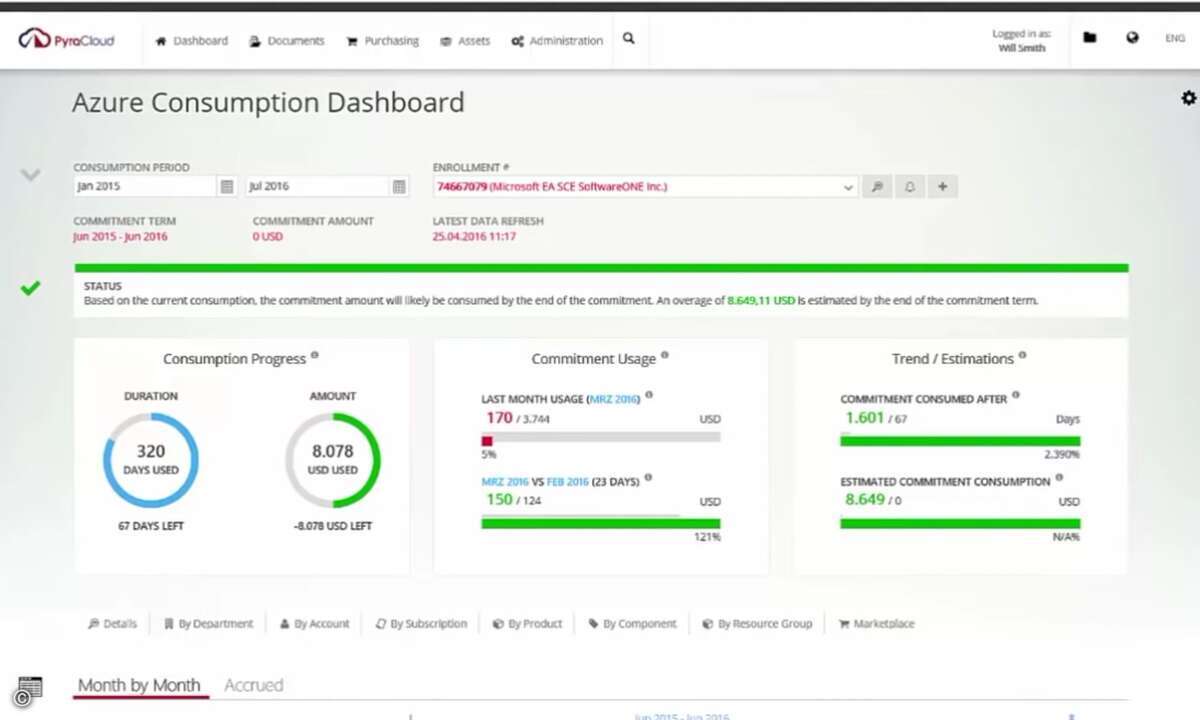Image resolution: width=1200 pixels, height=720 pixels.
Task: Click info icon beside Last Month Usage
Action: 648,395
